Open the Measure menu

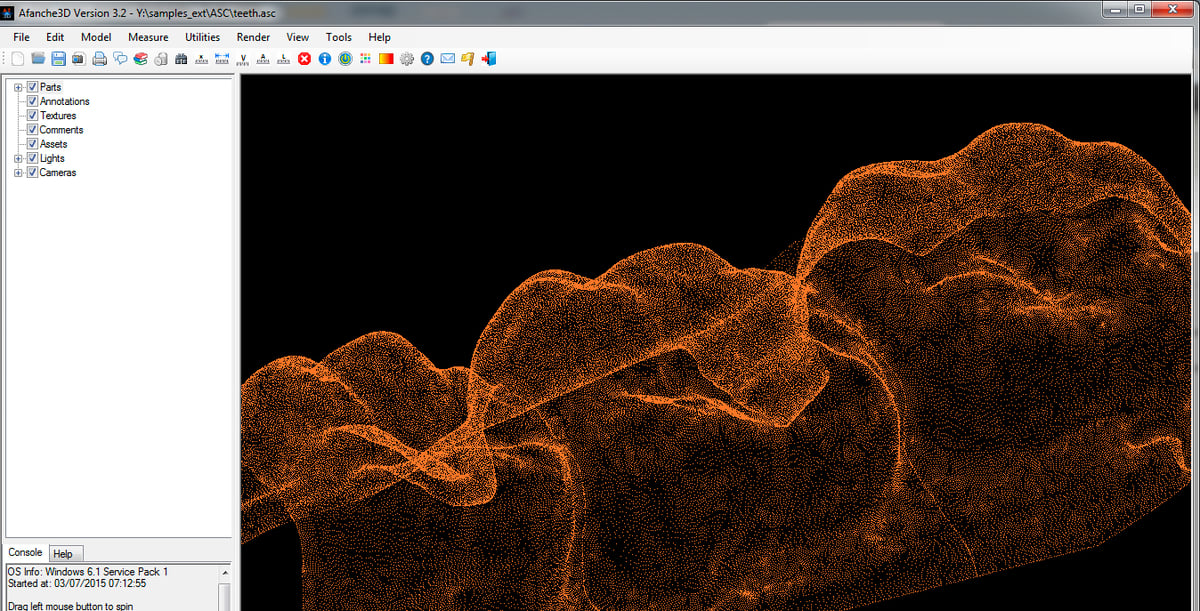point(148,37)
